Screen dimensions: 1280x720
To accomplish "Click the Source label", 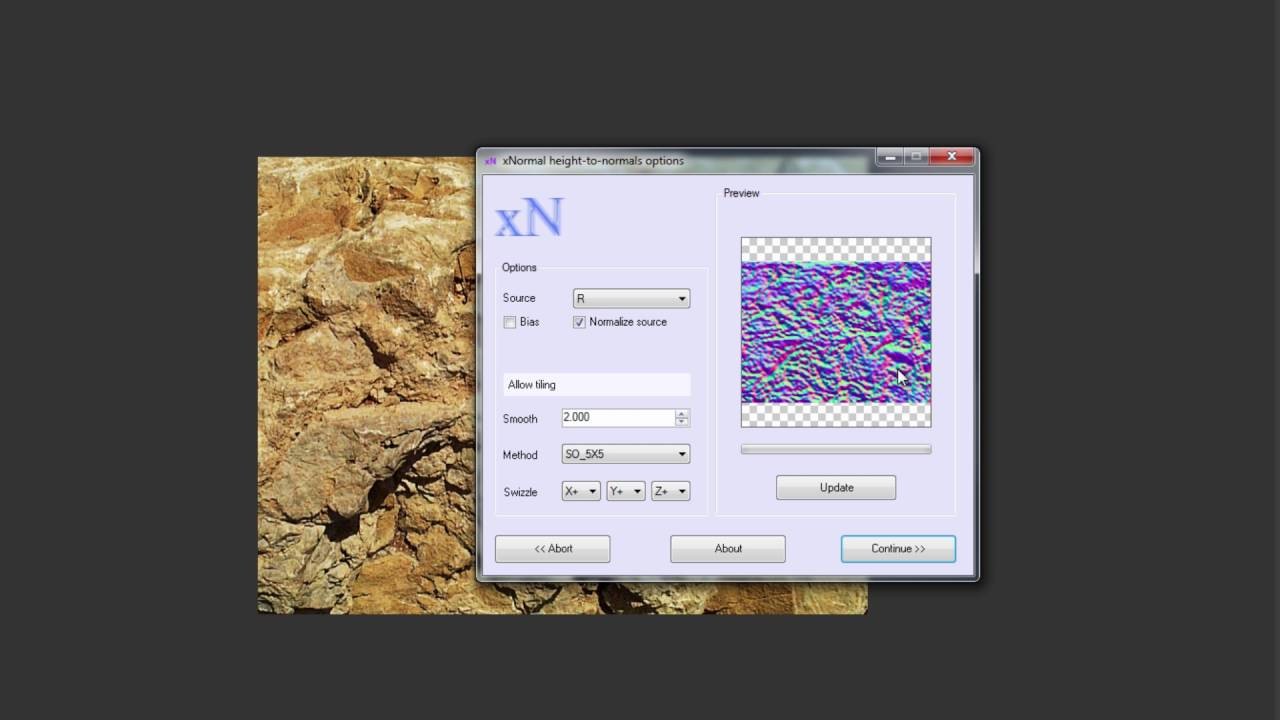I will point(519,298).
